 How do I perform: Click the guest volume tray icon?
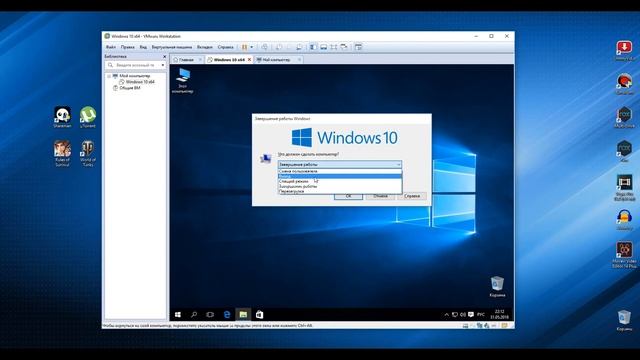pyautogui.click(x=463, y=315)
